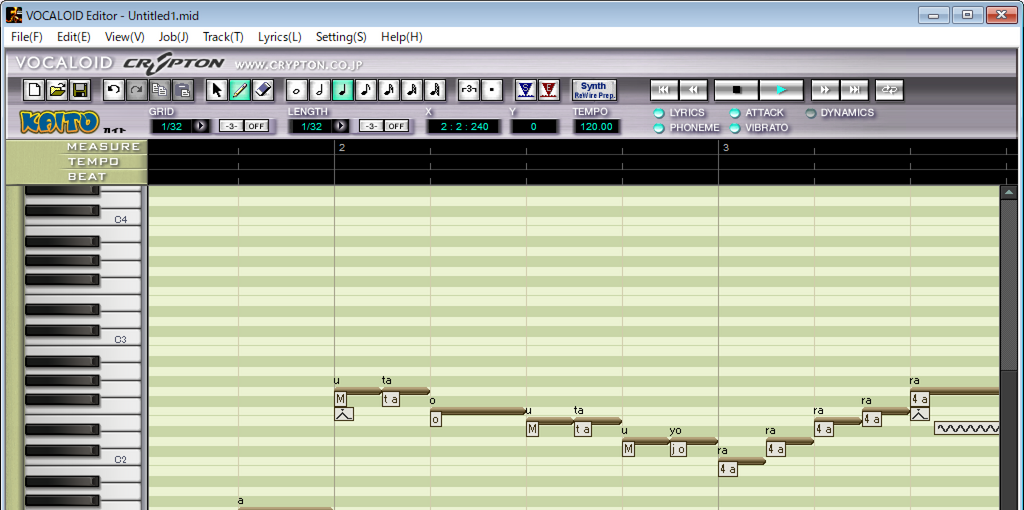Choose the quarter note length
1024x510 pixels.
pos(342,89)
